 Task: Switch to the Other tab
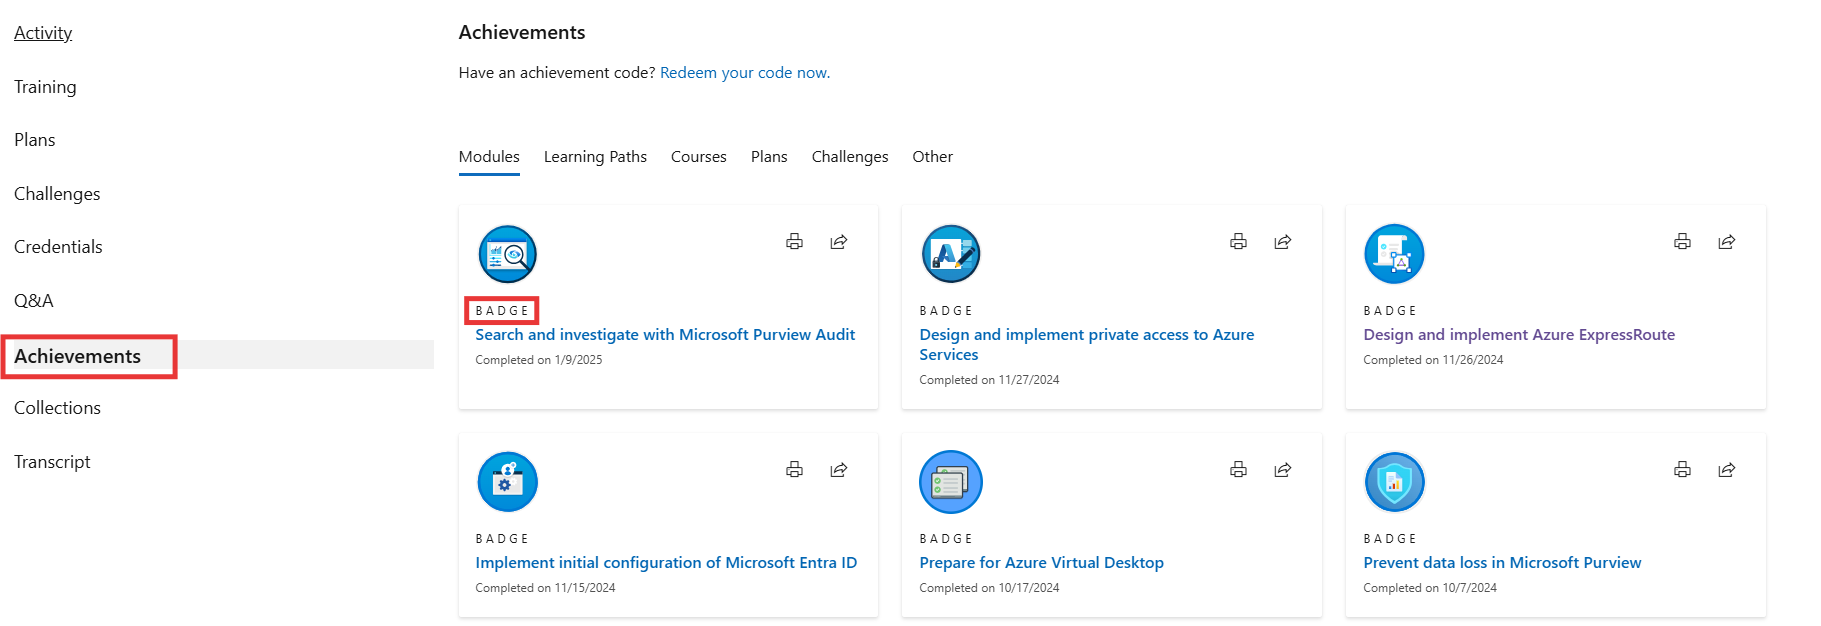(932, 157)
